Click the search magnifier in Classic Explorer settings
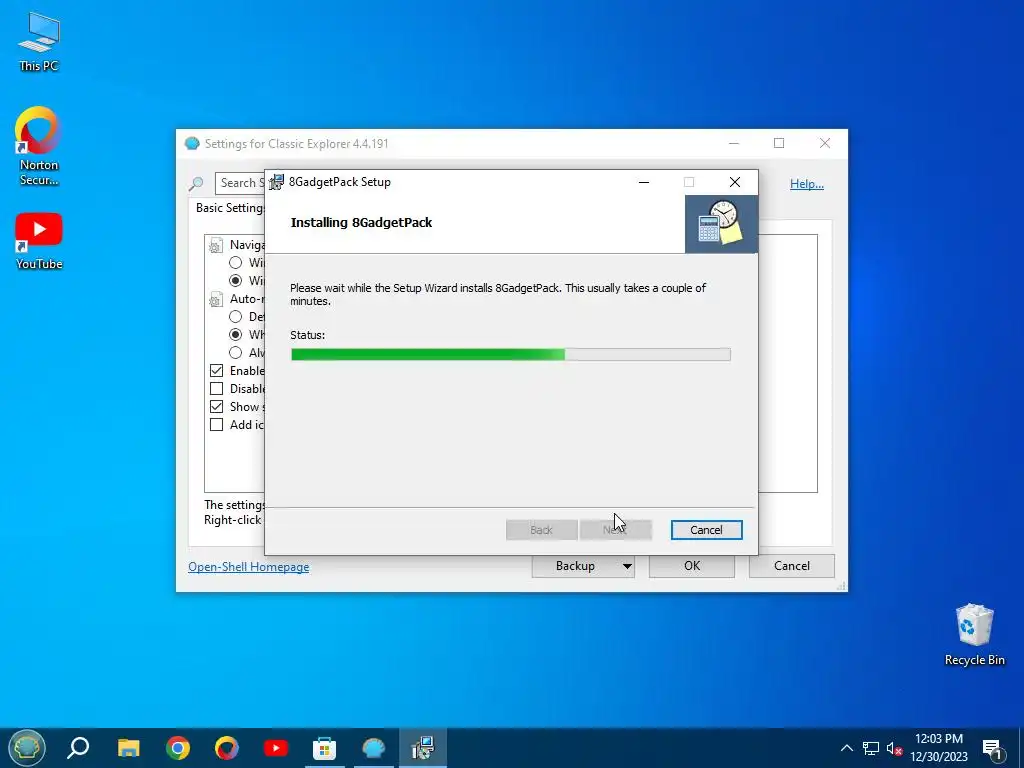 click(x=196, y=184)
